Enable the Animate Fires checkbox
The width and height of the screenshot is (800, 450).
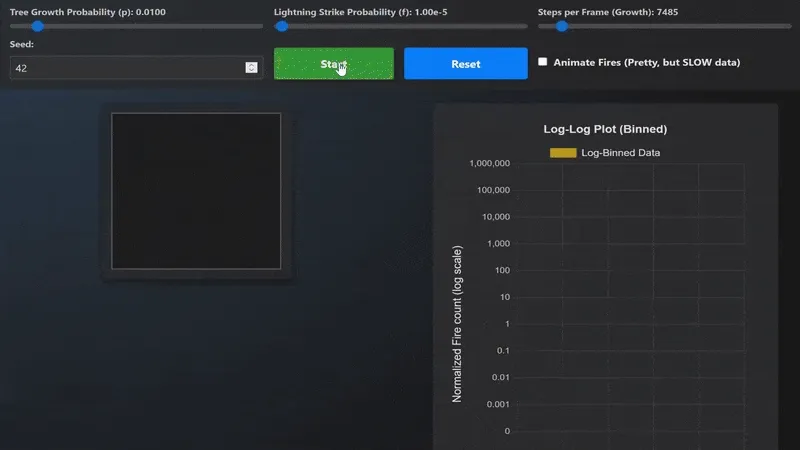543,62
